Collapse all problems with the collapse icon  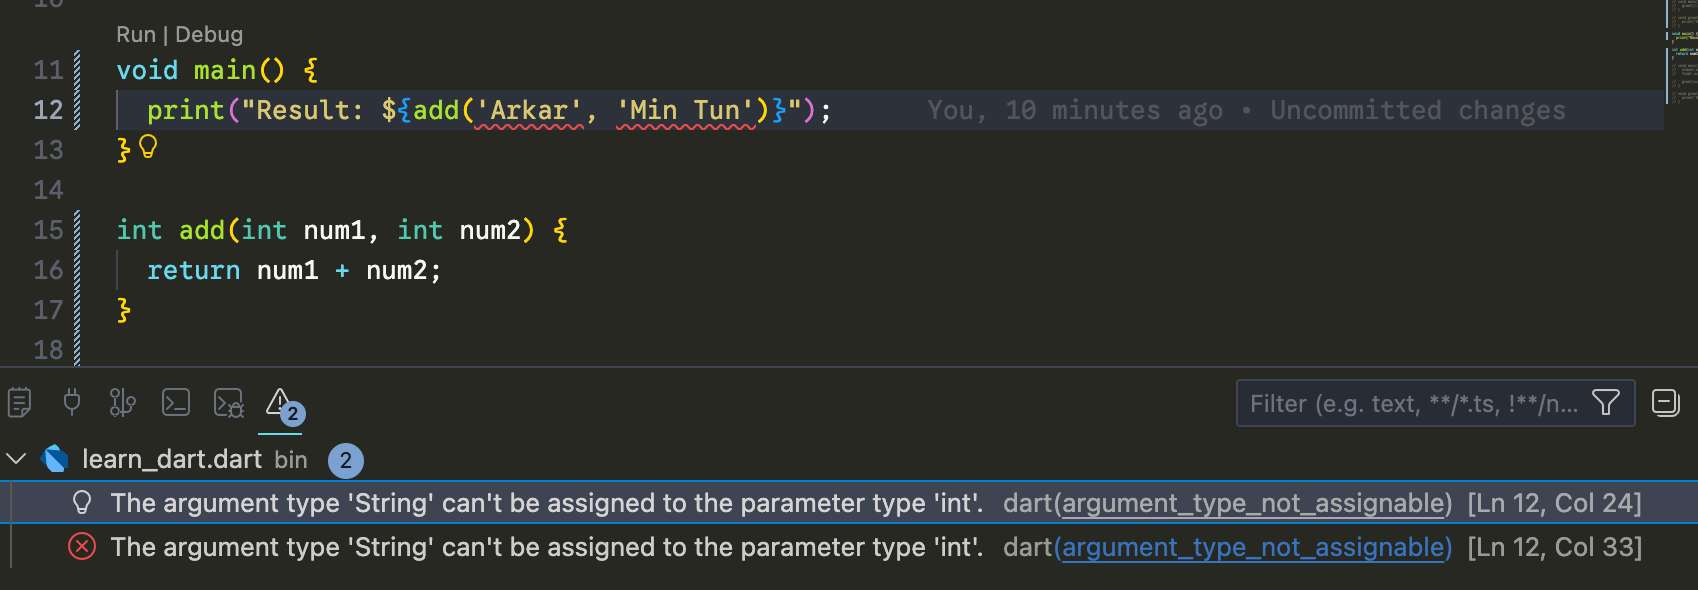pyautogui.click(x=1666, y=403)
